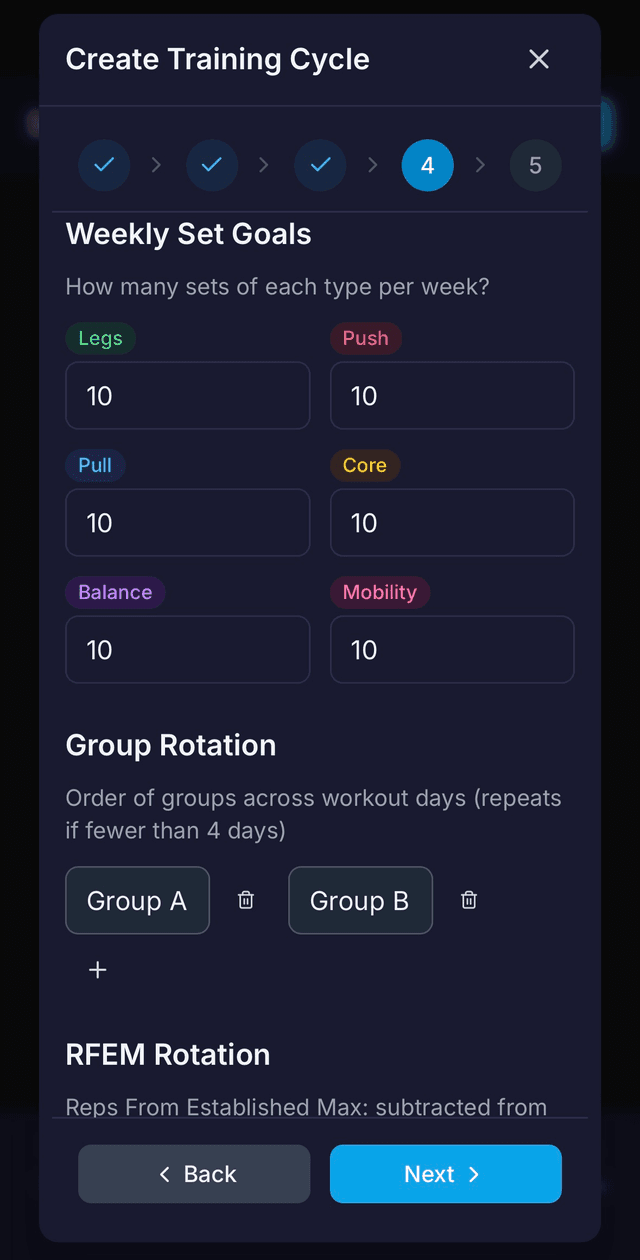
Task: Click the plus icon to add a group
Action: click(97, 969)
